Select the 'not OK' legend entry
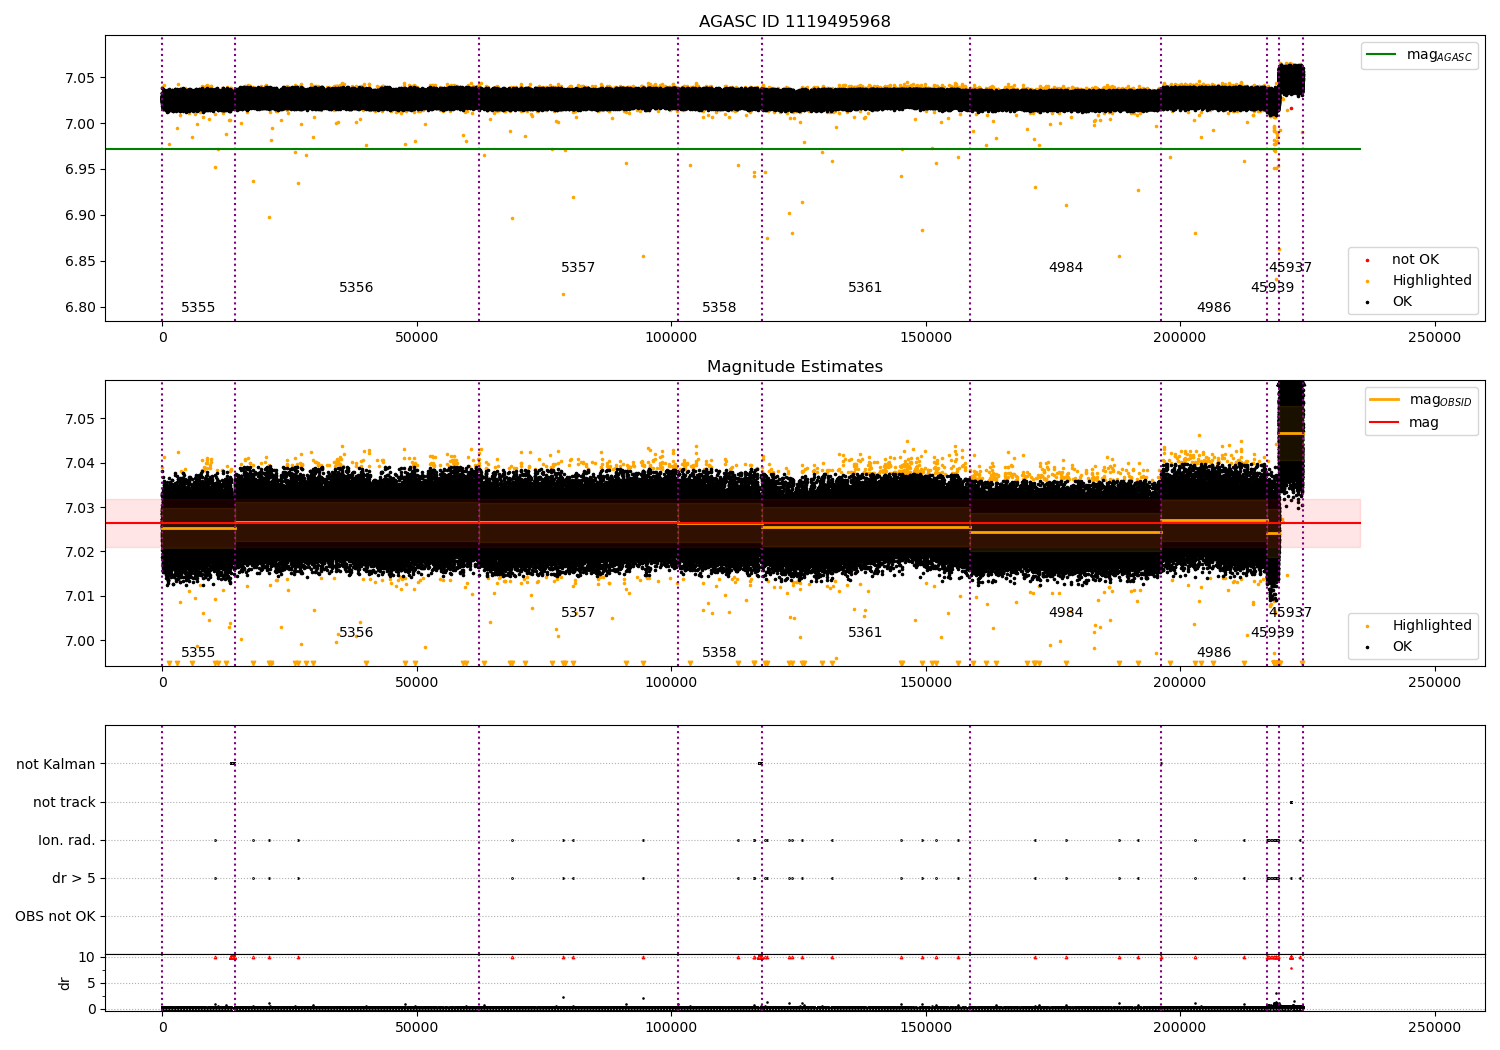 point(1415,260)
